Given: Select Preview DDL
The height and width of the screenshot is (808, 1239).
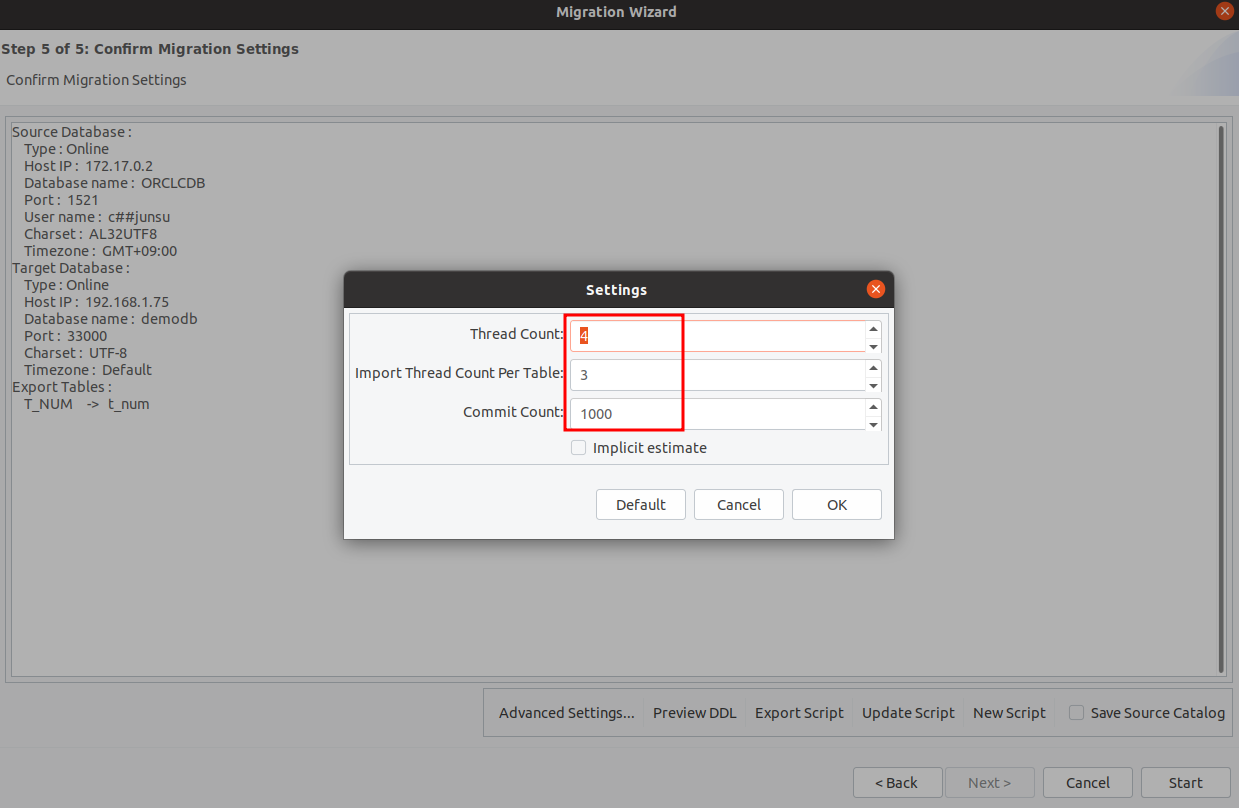Looking at the screenshot, I should pyautogui.click(x=694, y=713).
